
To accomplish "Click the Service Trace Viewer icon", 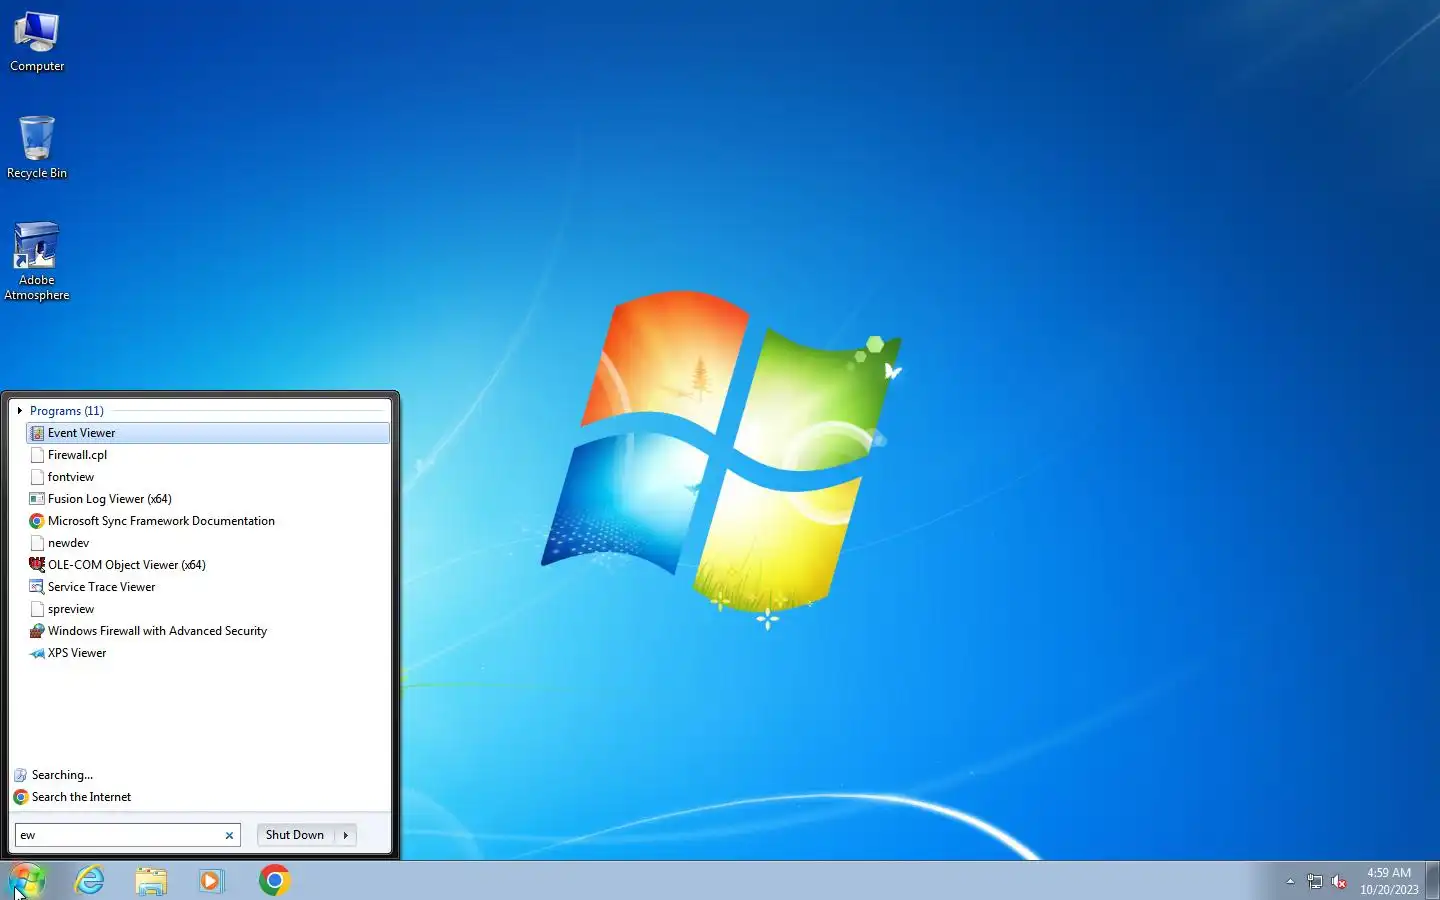I will [x=37, y=587].
